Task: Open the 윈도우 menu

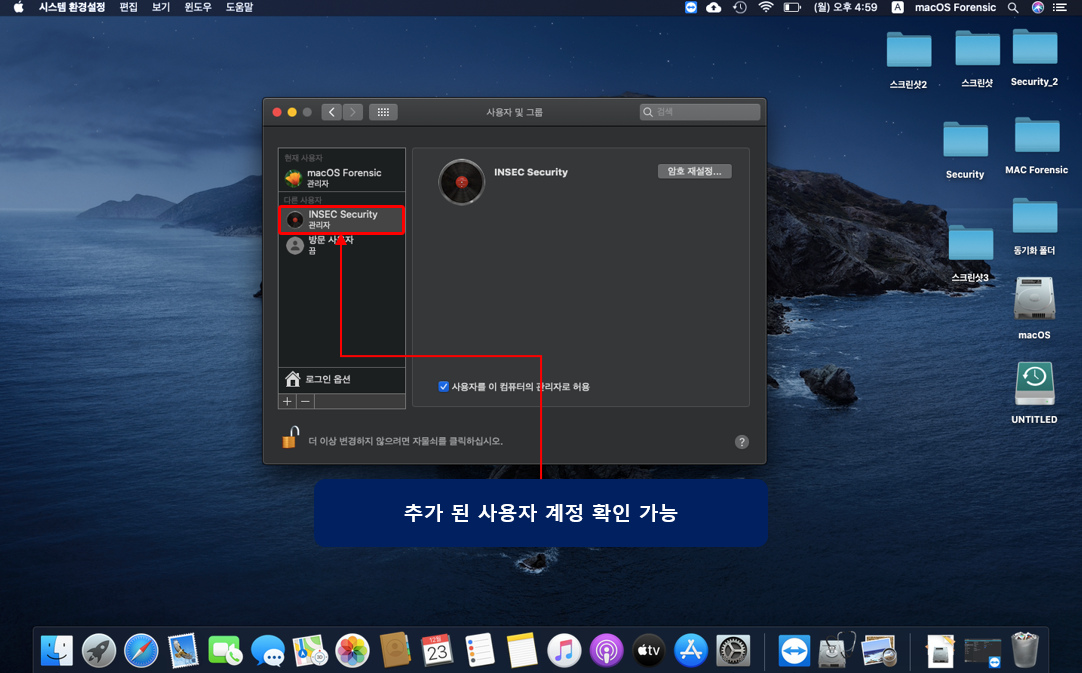Action: pos(195,7)
